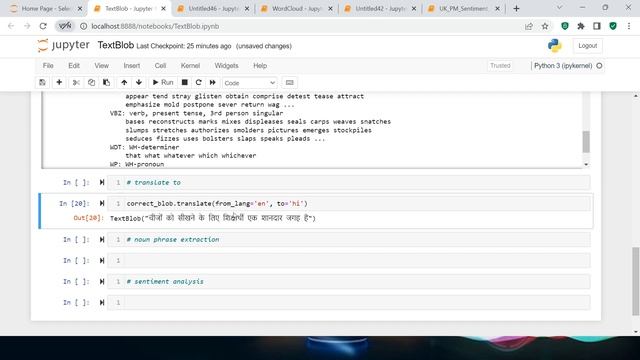Open the Chrome three-dot menu
This screenshot has width=640, height=360.
click(x=629, y=26)
